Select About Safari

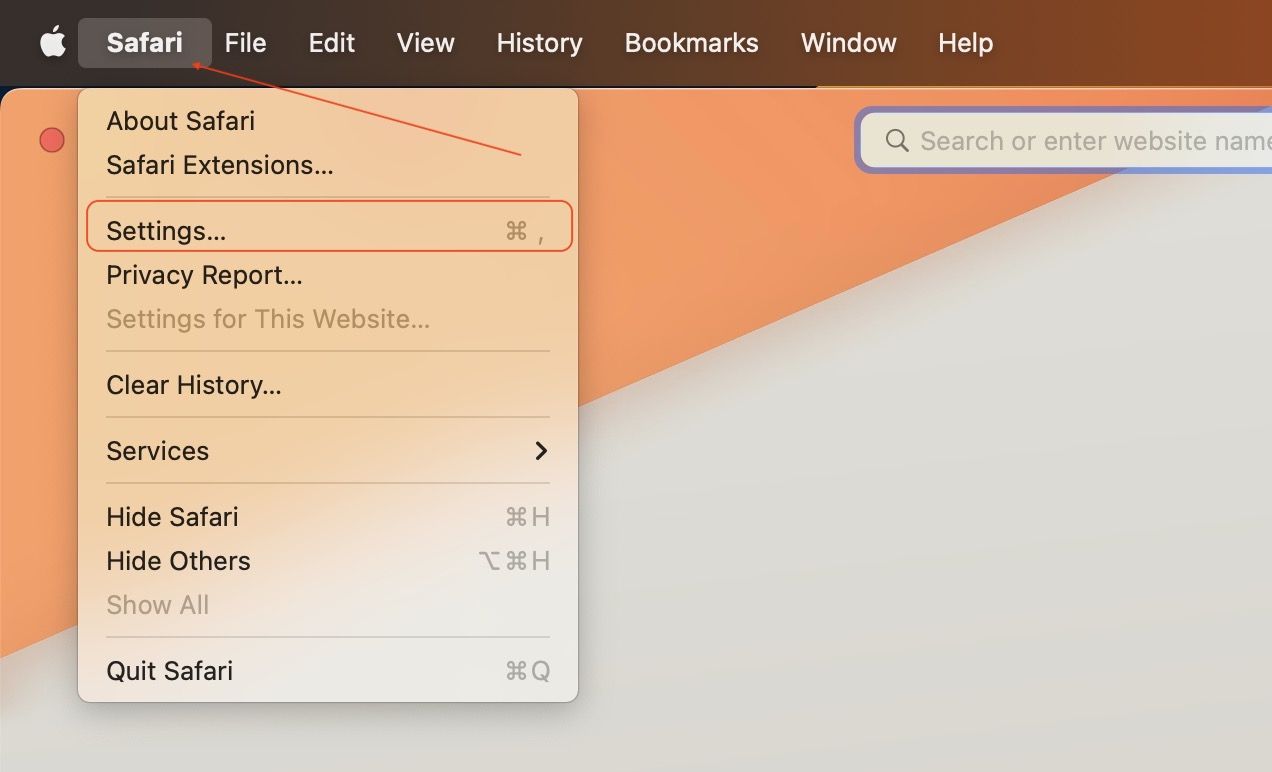point(180,120)
